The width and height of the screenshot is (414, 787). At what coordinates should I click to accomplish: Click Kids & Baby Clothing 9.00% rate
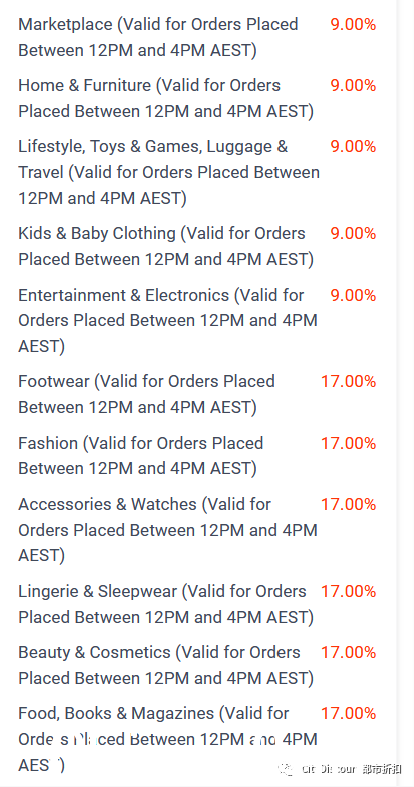353,233
